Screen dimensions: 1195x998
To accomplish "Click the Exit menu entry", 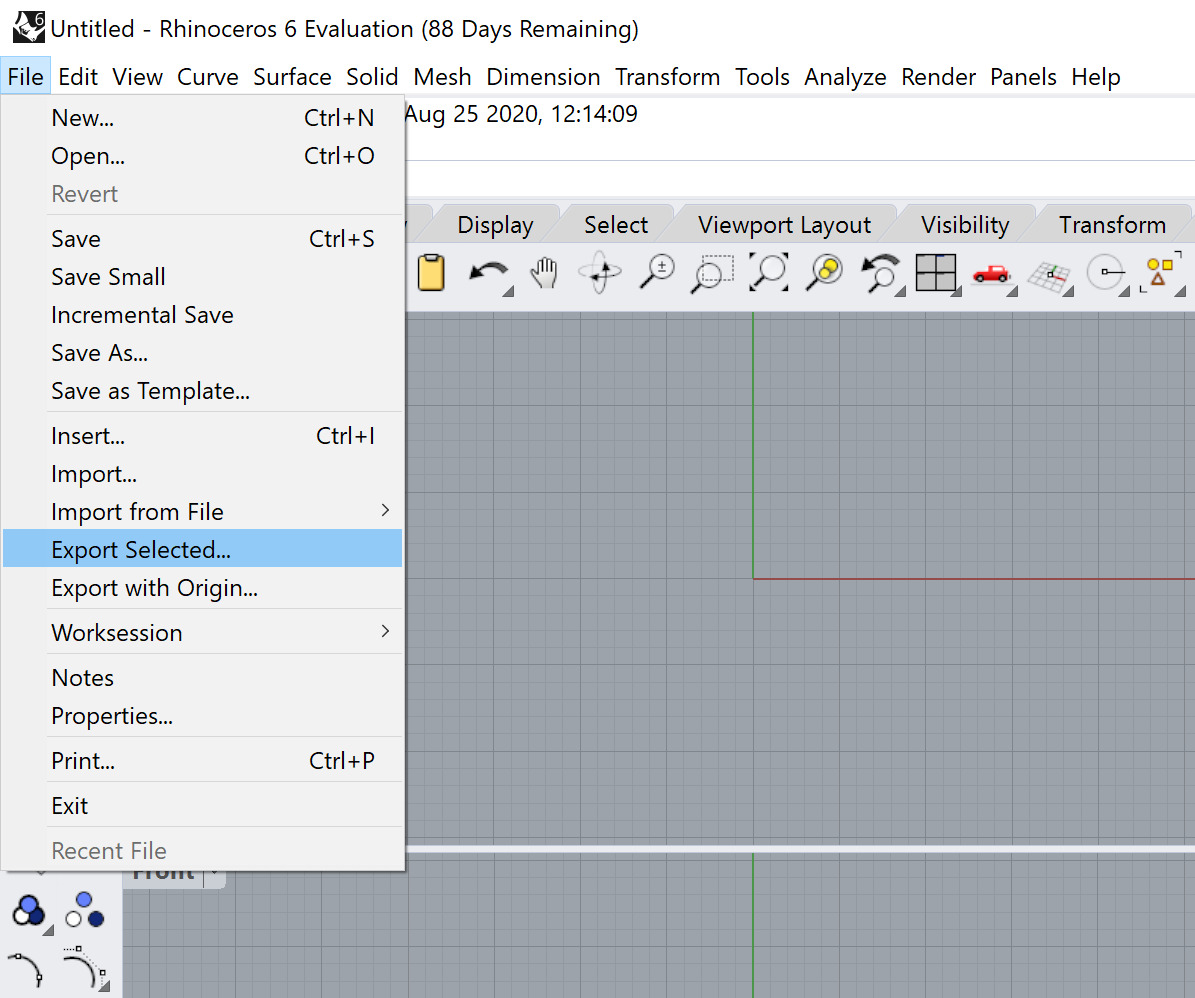I will [x=70, y=806].
